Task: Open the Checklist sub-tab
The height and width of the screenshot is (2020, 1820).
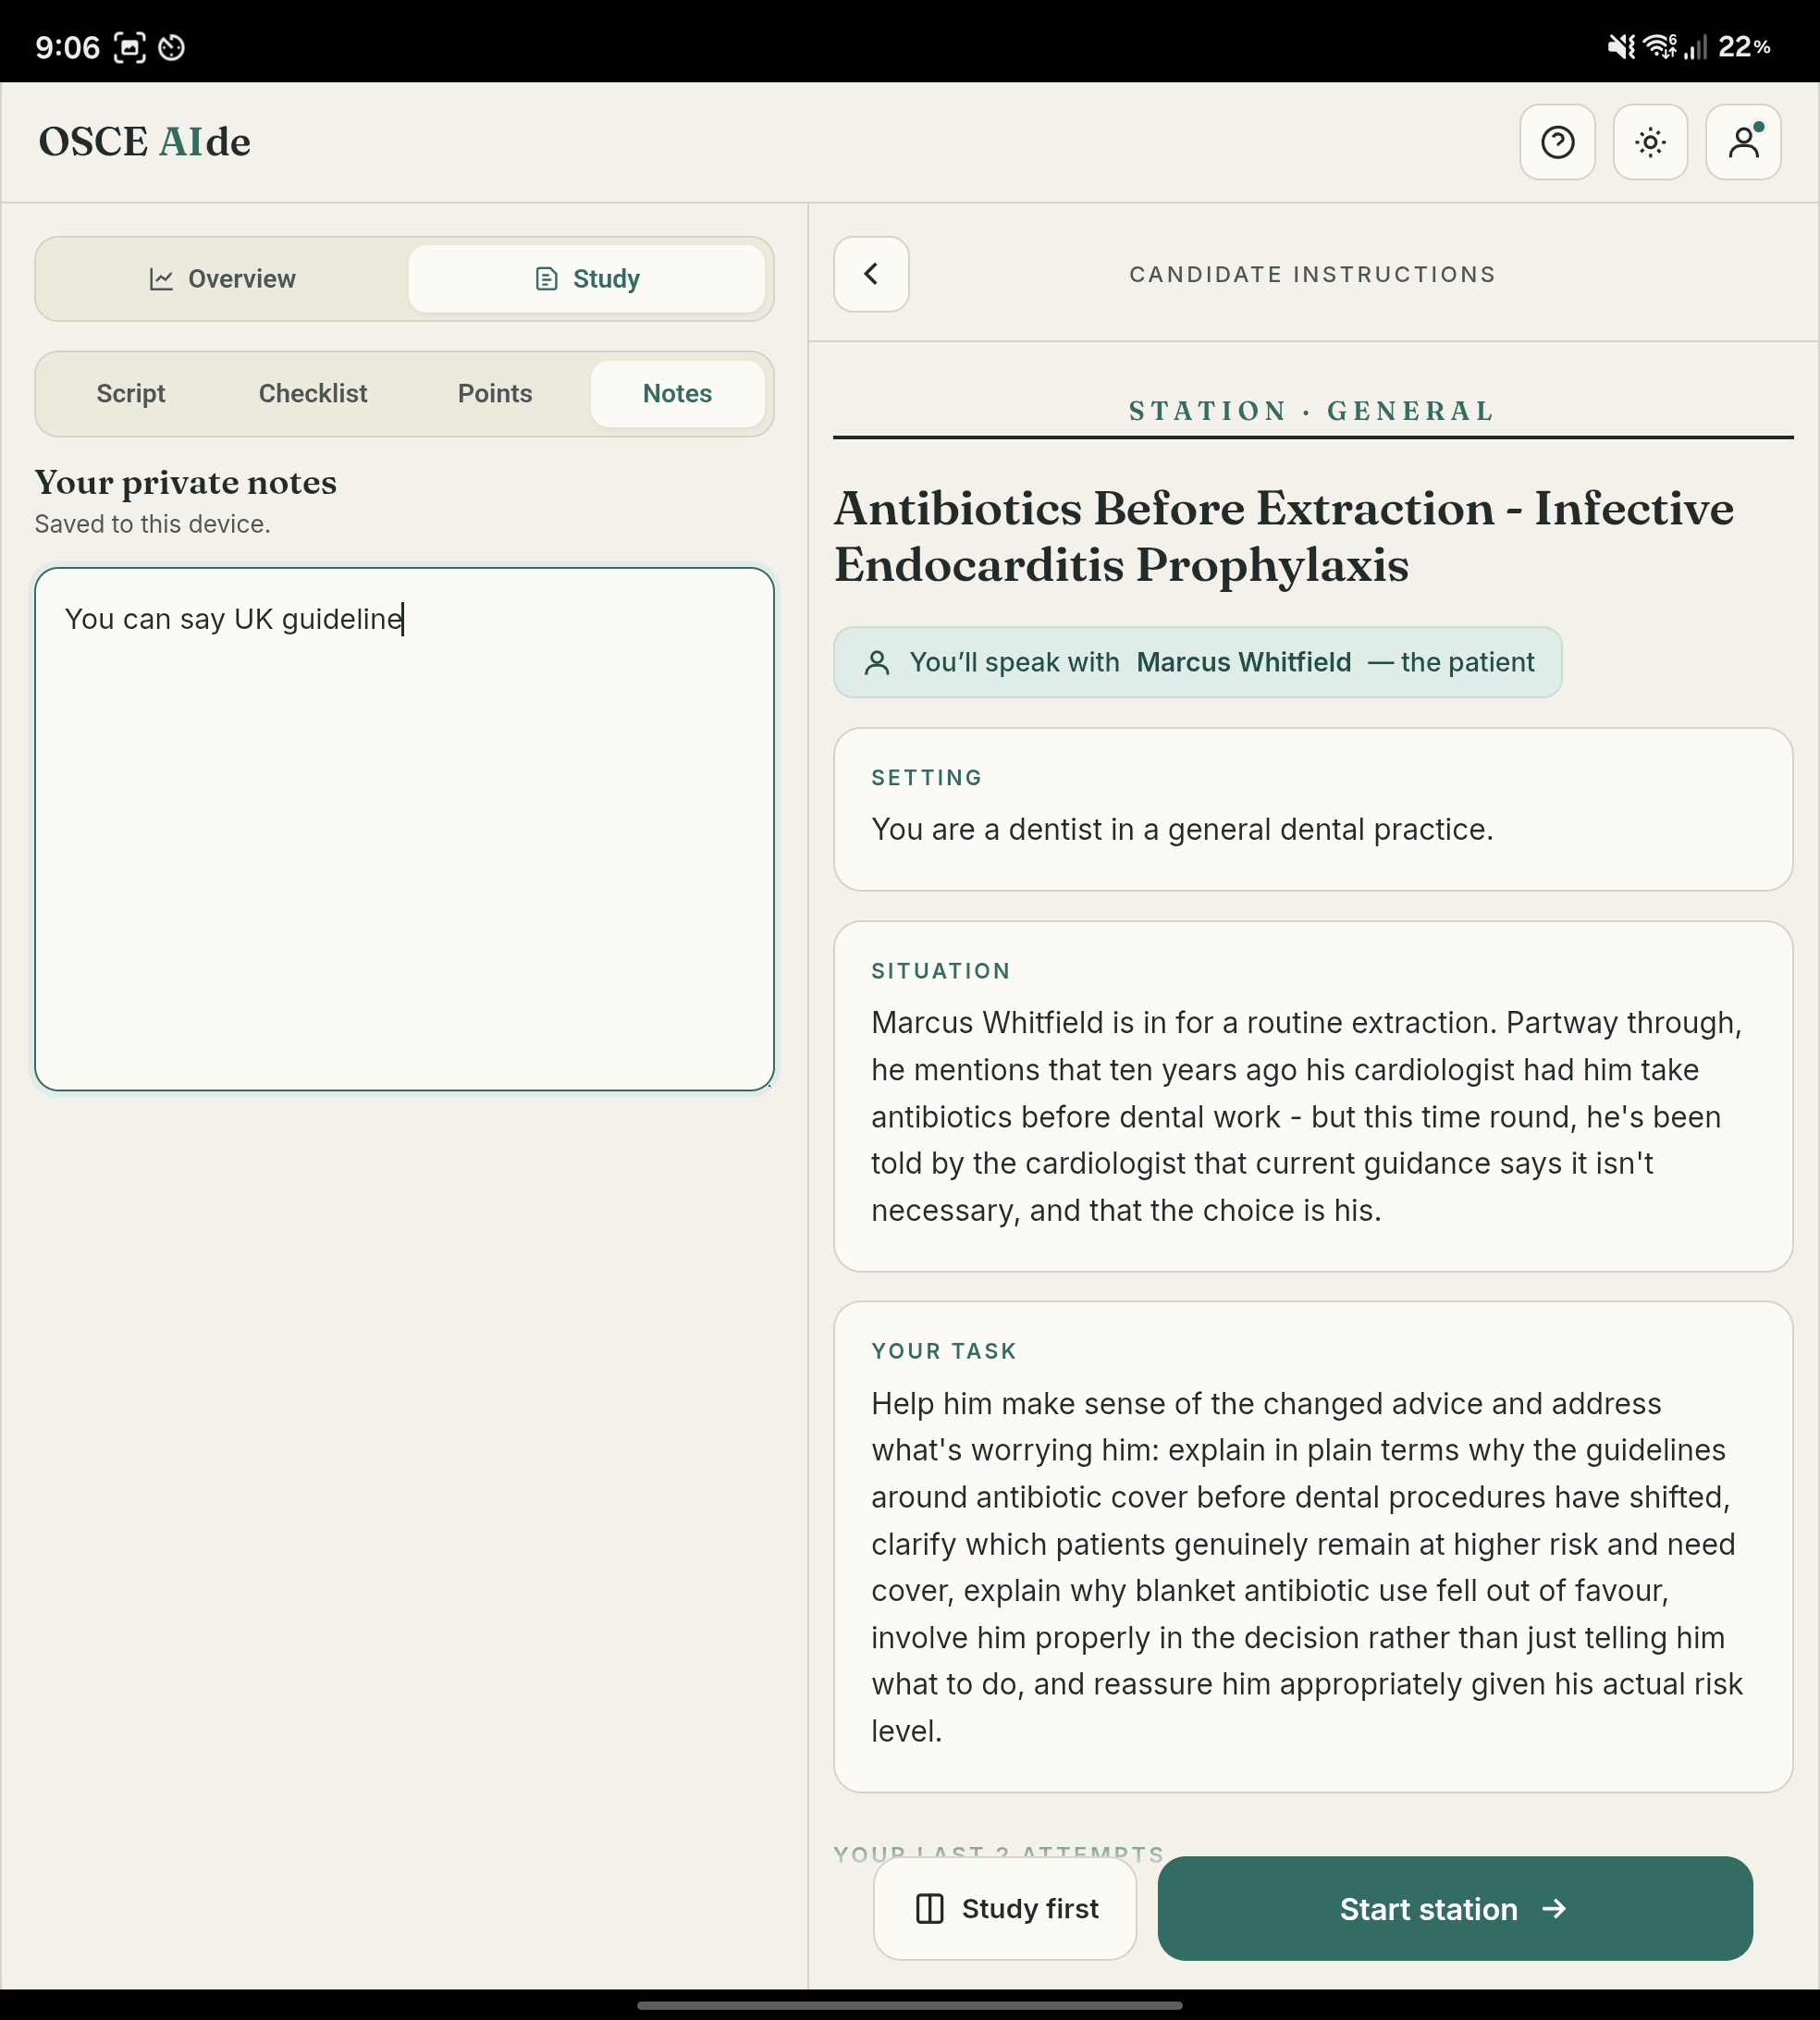Action: 313,394
